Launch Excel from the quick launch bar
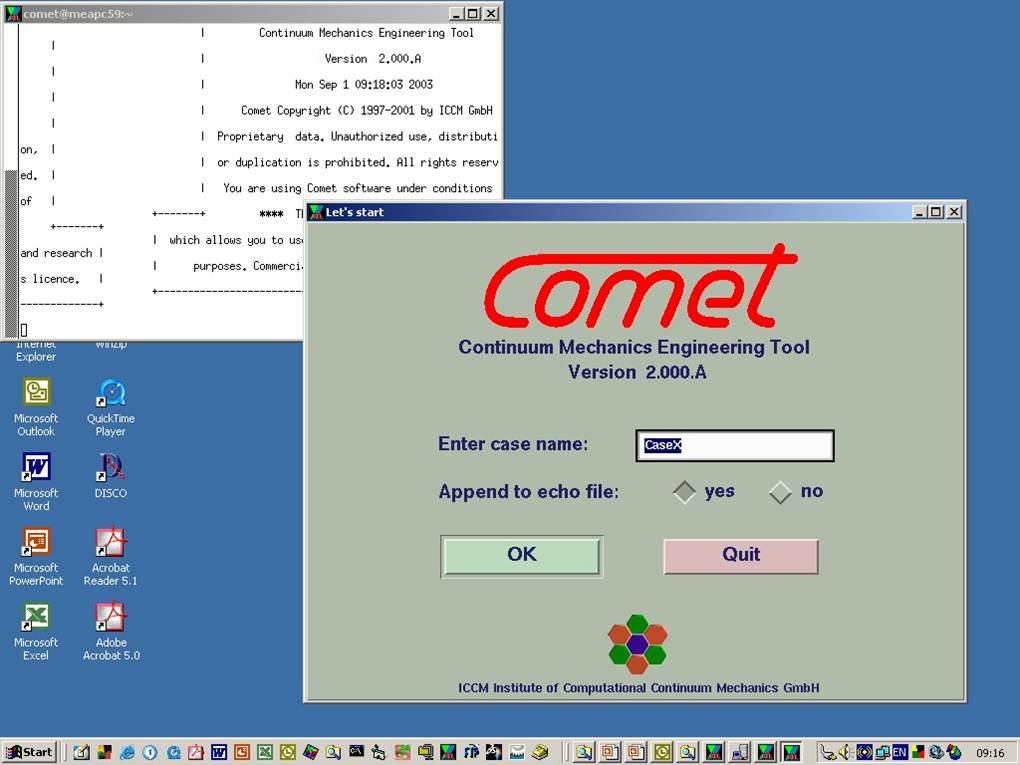 point(264,753)
